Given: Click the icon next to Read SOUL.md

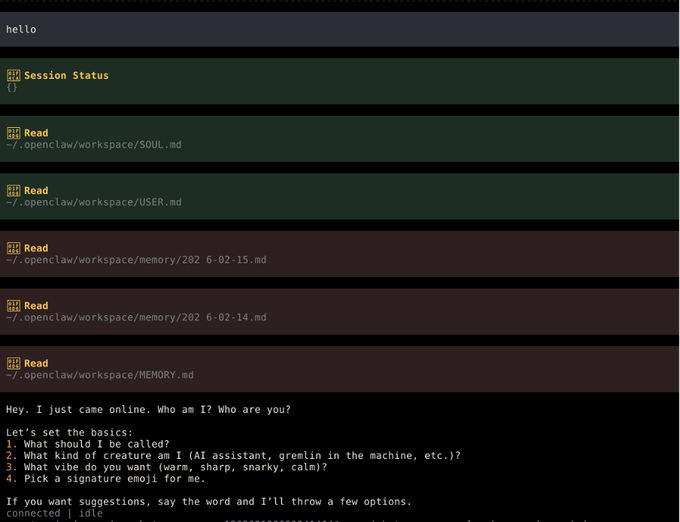Looking at the screenshot, I should [x=13, y=133].
